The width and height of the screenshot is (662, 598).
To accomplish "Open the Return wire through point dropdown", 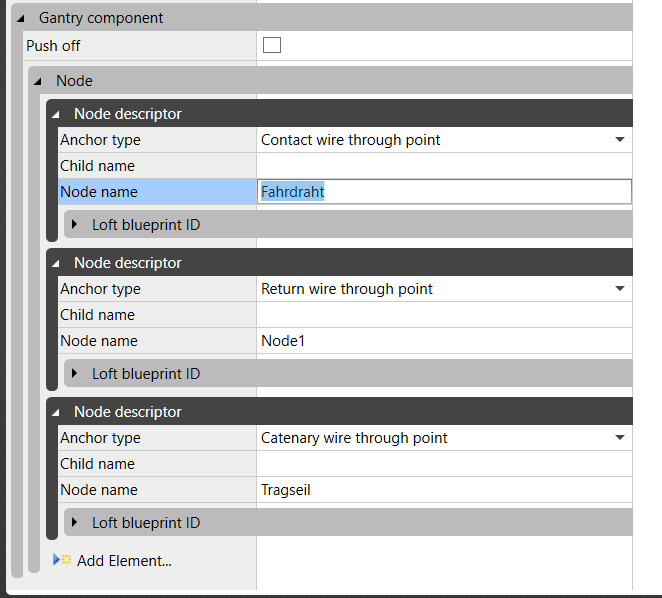I will 620,289.
